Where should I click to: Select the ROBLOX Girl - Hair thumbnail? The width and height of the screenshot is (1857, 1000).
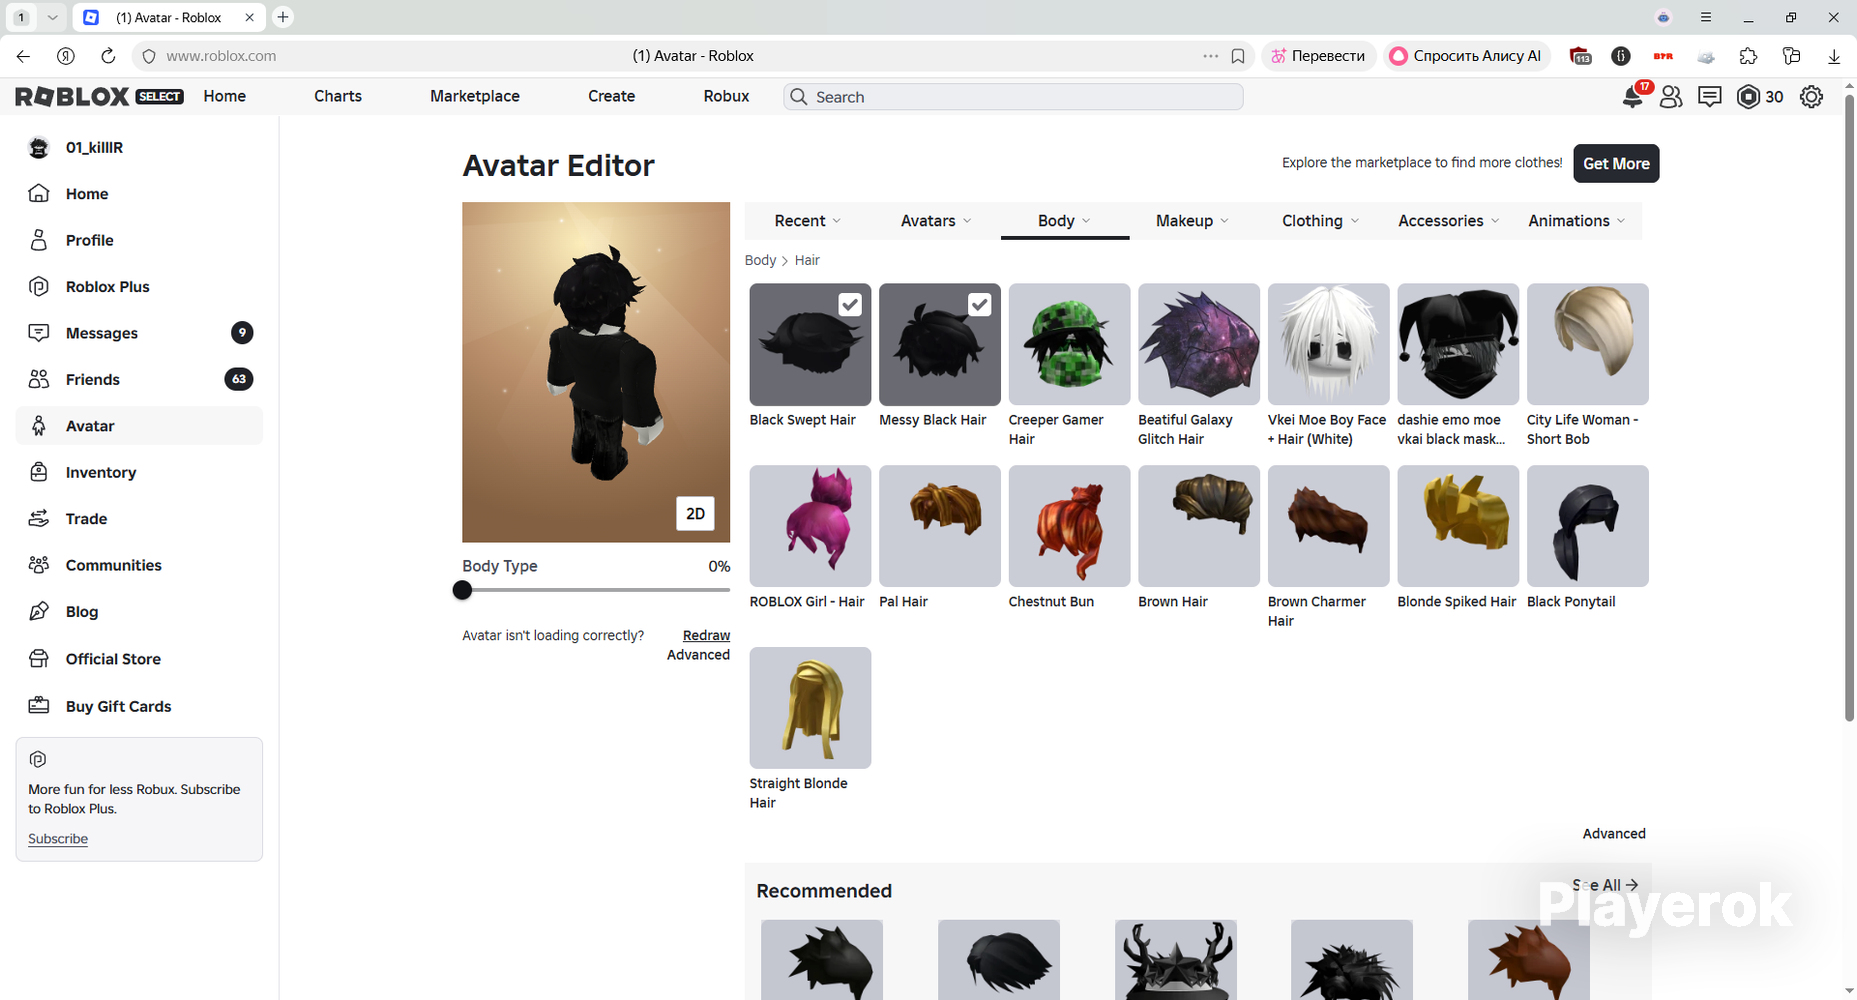[810, 526]
